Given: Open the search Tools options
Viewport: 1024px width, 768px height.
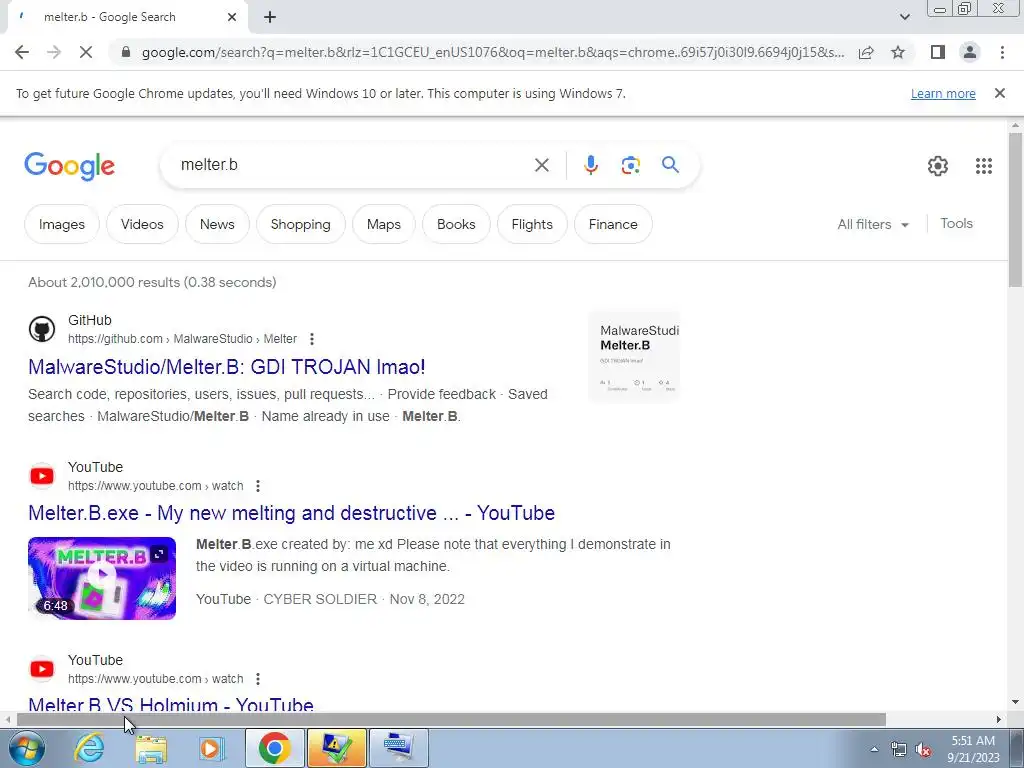Looking at the screenshot, I should [957, 223].
